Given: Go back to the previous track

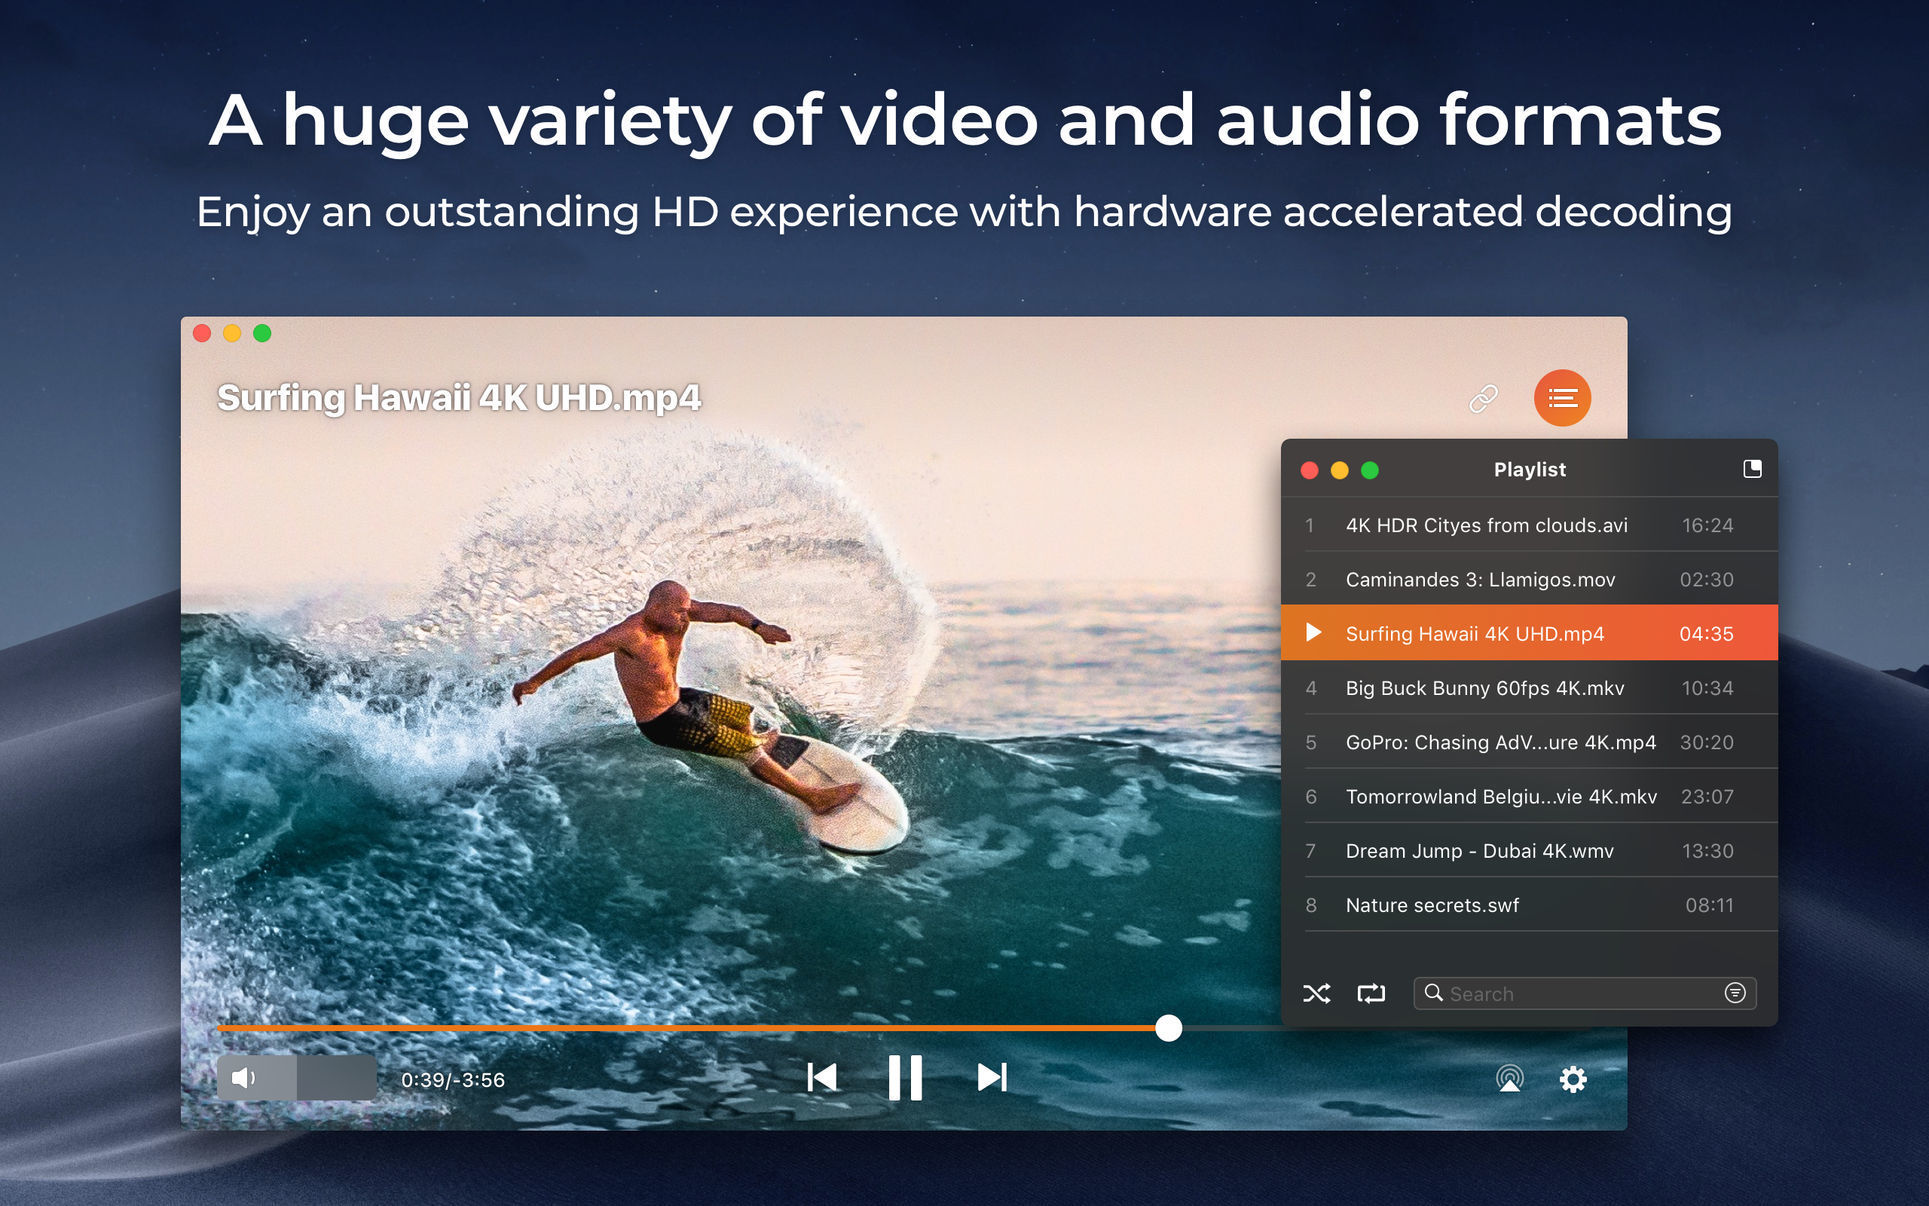Looking at the screenshot, I should coord(822,1078).
